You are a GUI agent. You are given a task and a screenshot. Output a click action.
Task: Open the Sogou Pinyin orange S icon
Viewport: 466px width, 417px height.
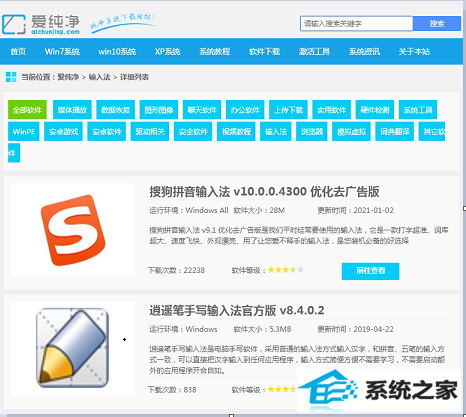[x=73, y=230]
